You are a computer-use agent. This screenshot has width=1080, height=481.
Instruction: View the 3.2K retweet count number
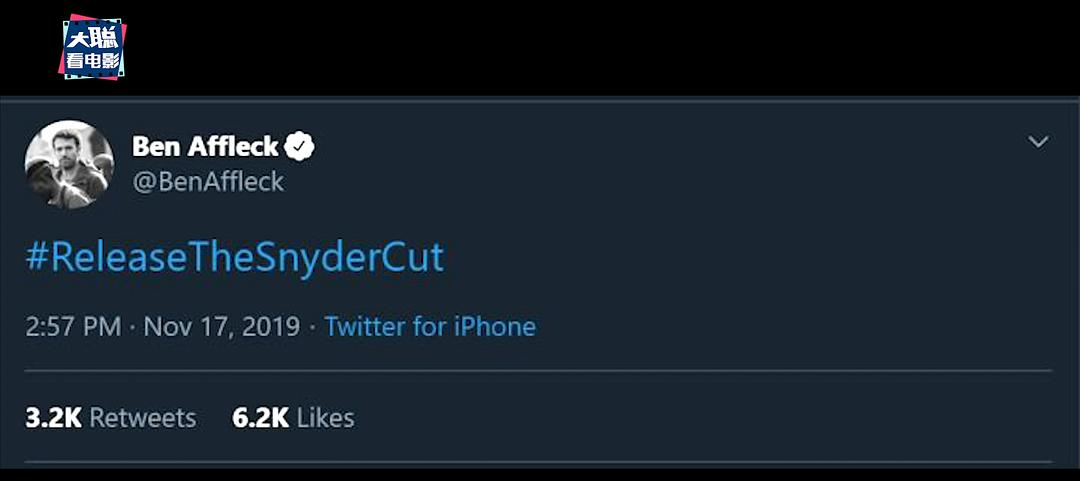[x=53, y=417]
